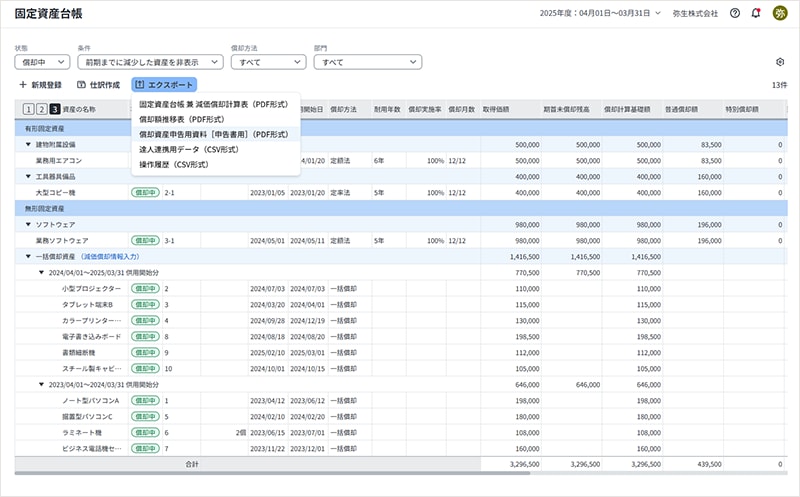Select the ラミネート機 asset row
Screen dimensions: 800x497
tap(401, 433)
